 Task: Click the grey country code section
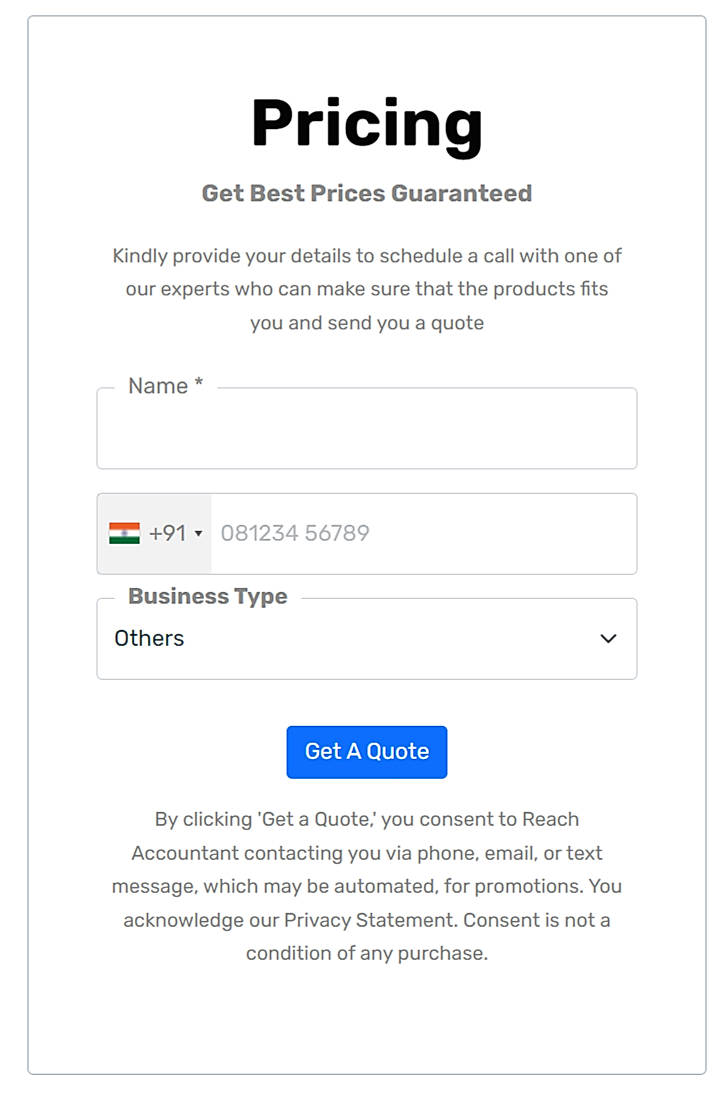point(154,533)
